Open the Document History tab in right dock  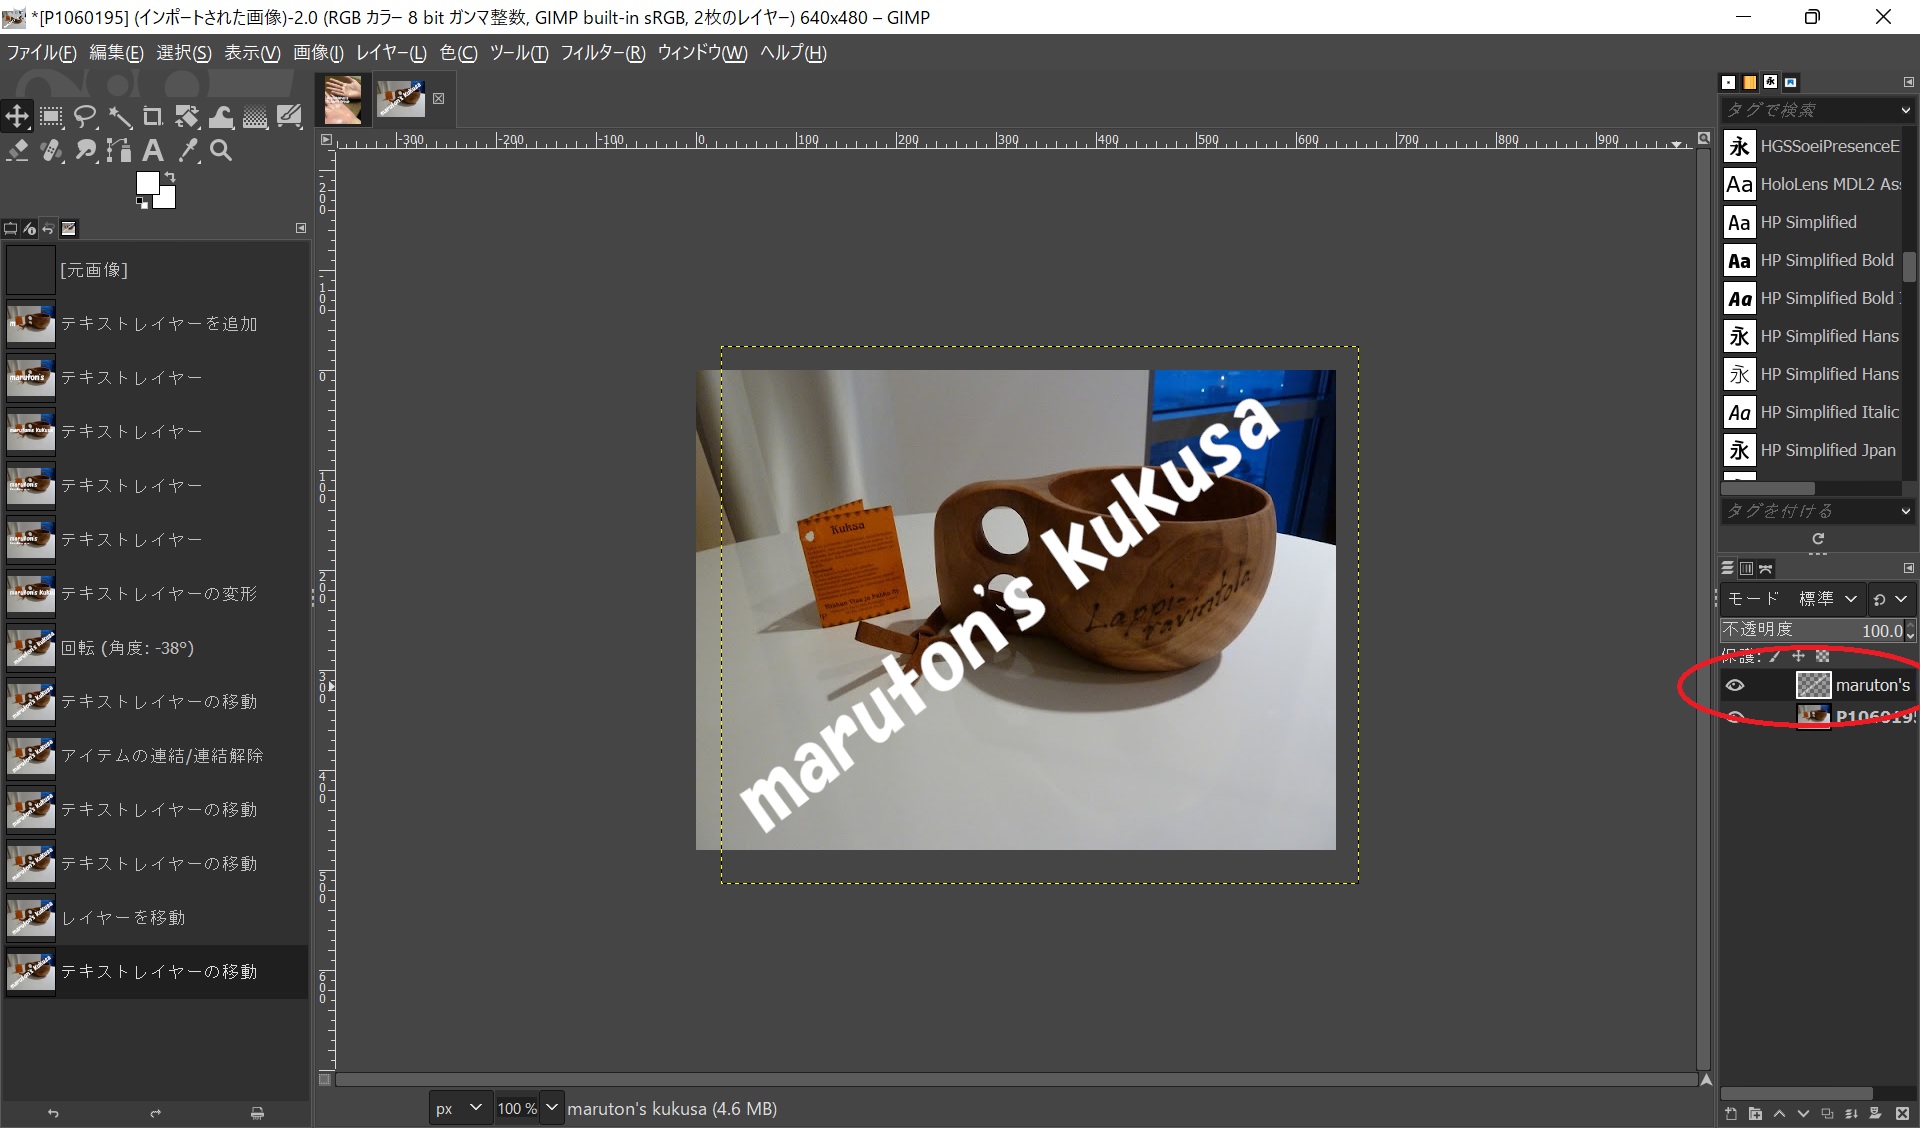click(x=1791, y=82)
